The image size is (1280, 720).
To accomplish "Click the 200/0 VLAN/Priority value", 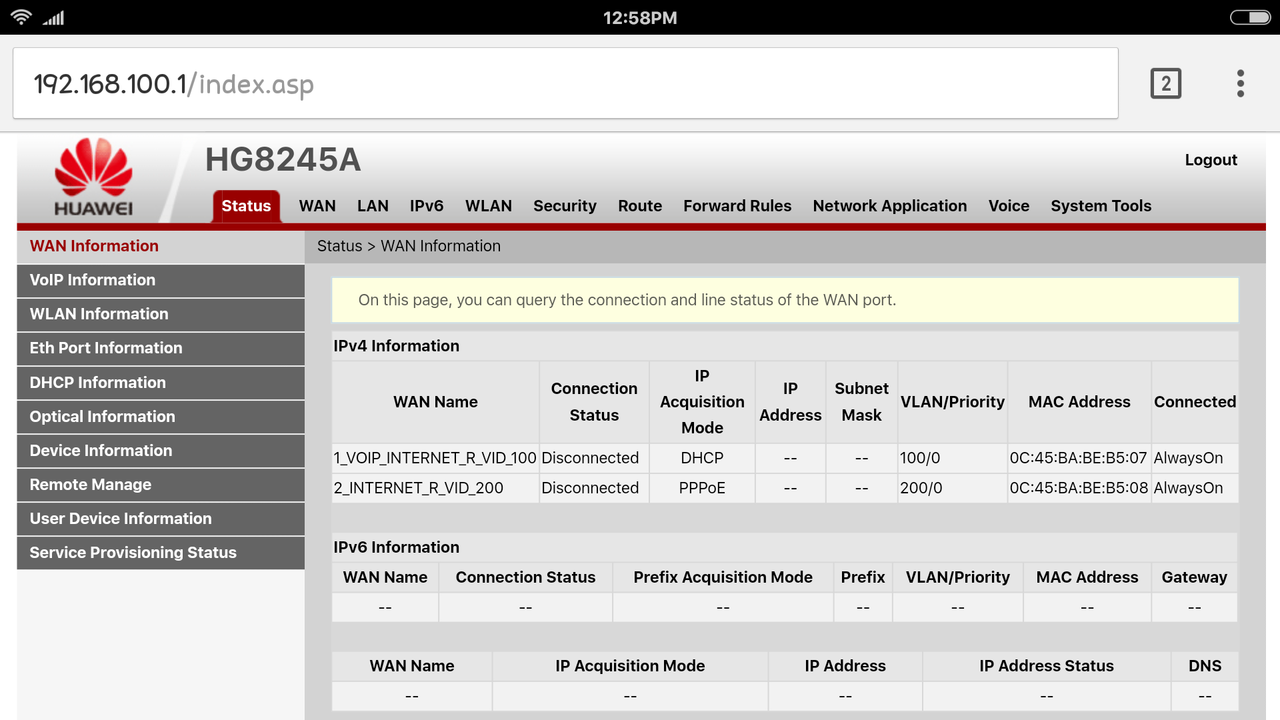I will 921,488.
